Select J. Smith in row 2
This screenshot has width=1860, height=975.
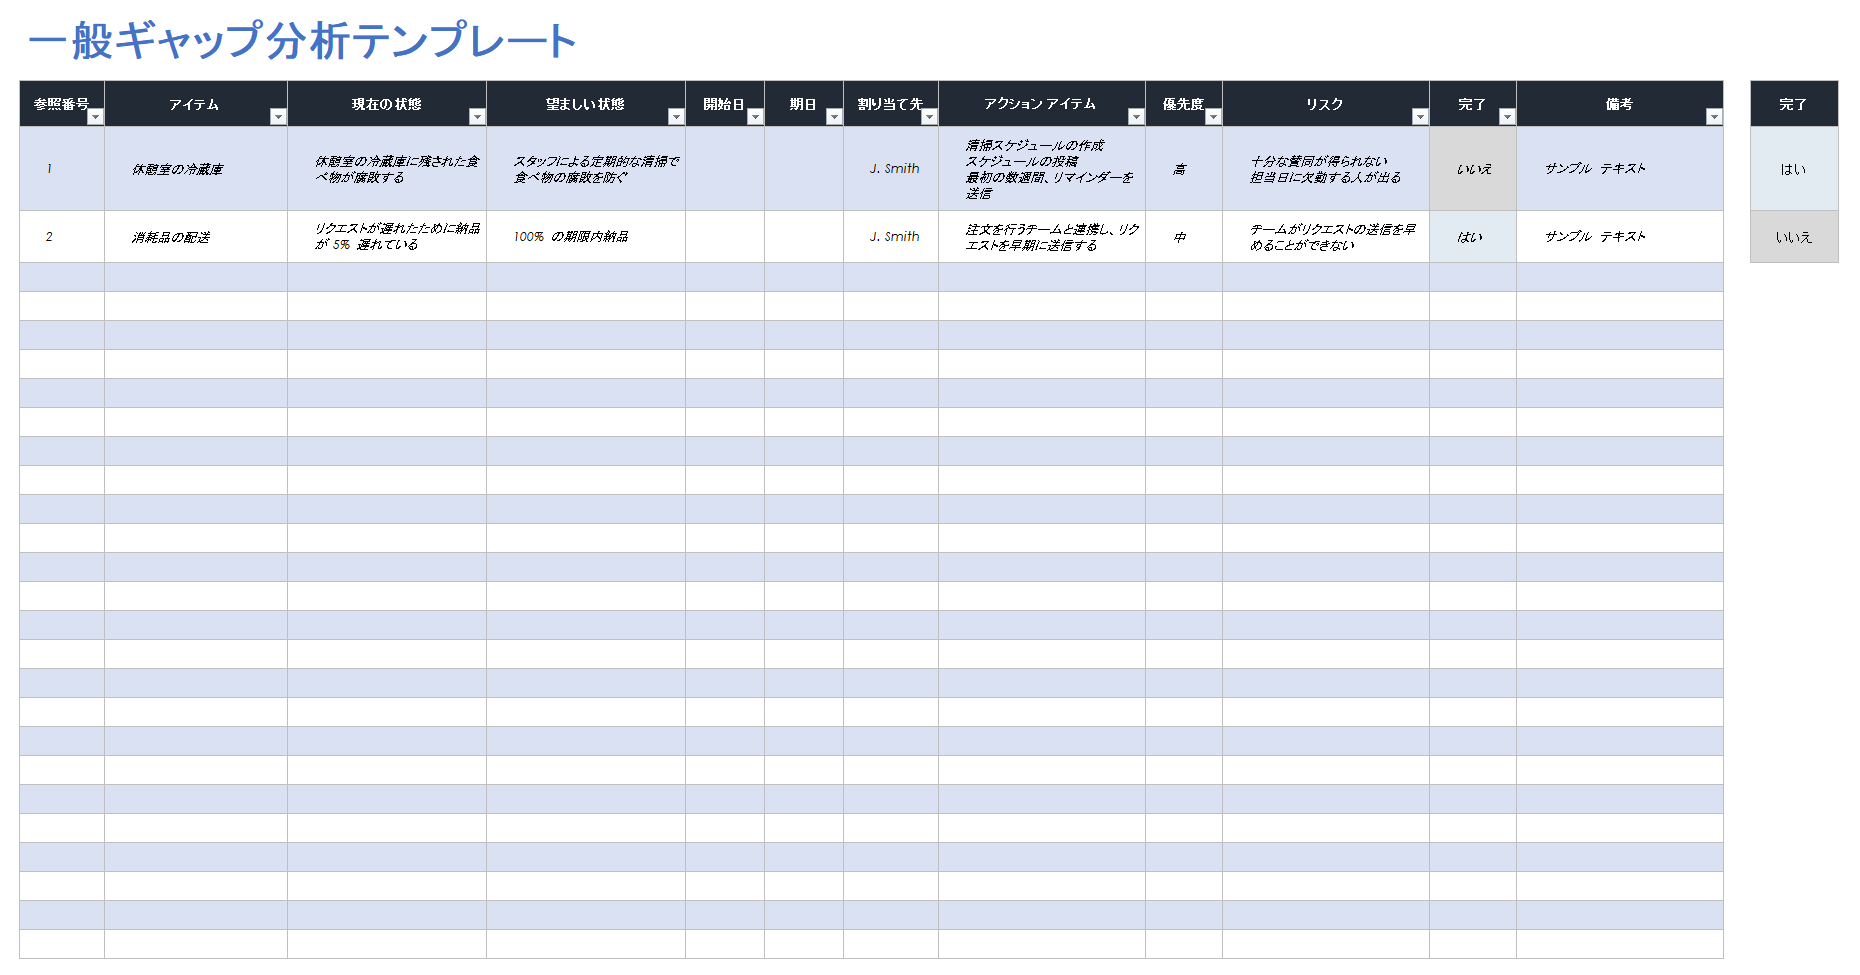click(891, 237)
